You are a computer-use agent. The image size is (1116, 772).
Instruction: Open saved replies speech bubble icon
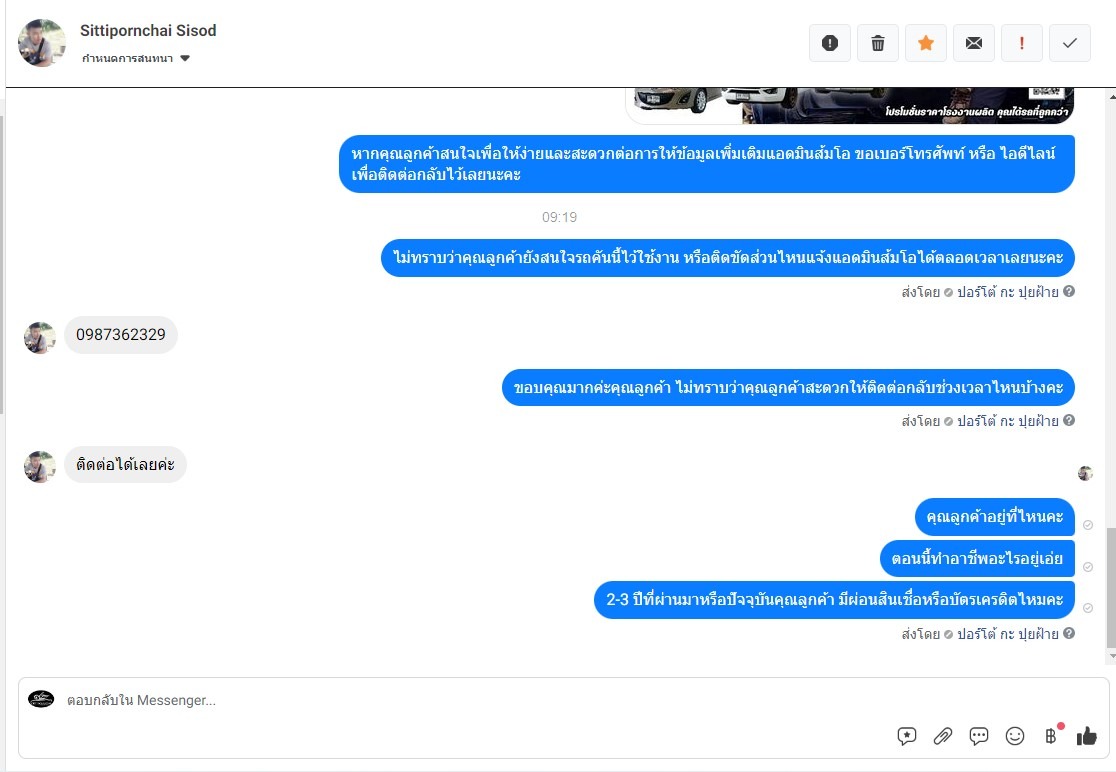[x=979, y=736]
